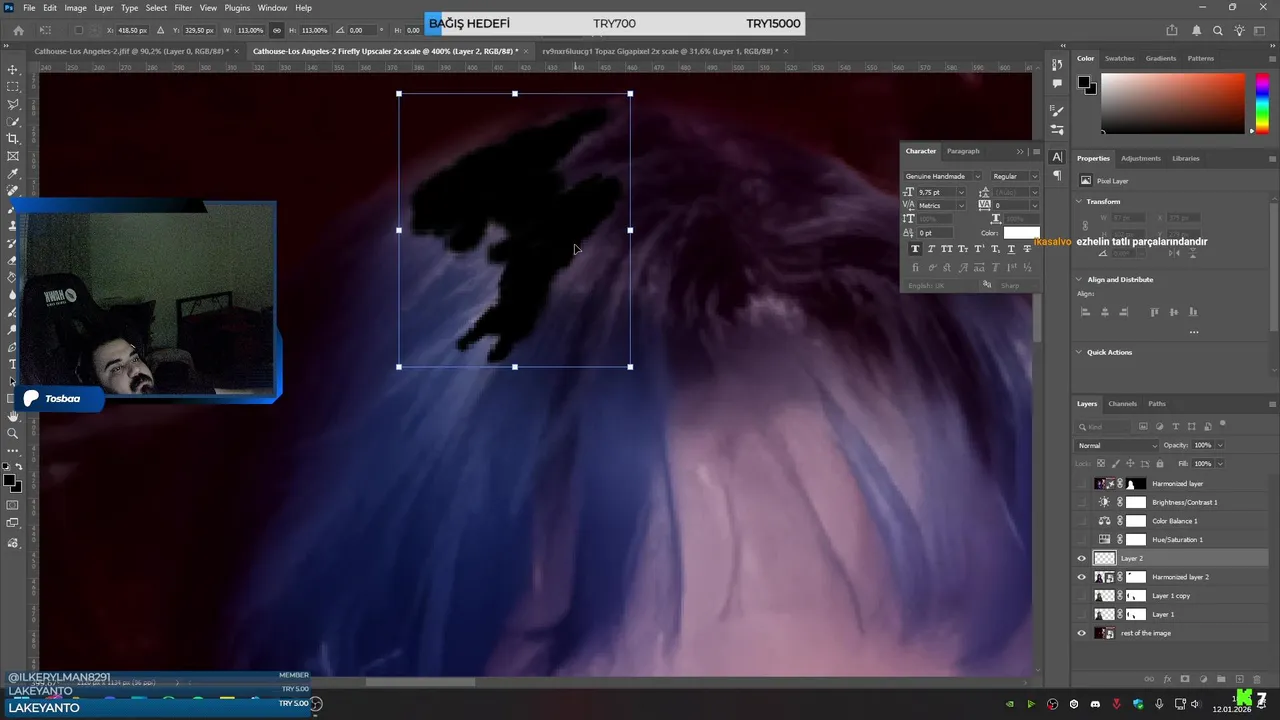Select the Lasso tool
Viewport: 1280px width, 720px height.
point(13,104)
